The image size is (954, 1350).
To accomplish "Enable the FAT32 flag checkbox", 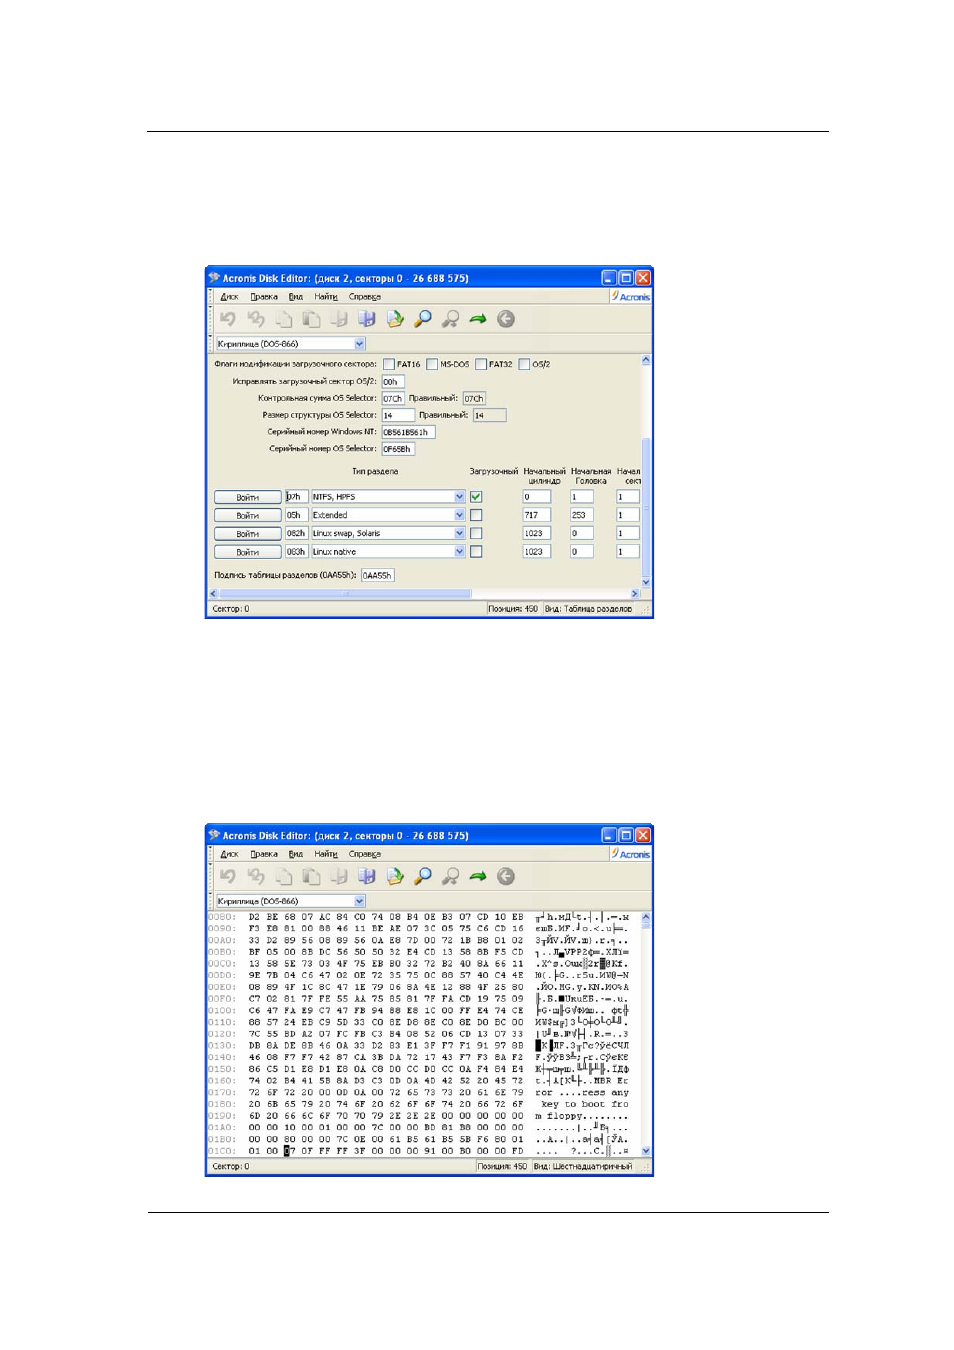I will [x=481, y=364].
